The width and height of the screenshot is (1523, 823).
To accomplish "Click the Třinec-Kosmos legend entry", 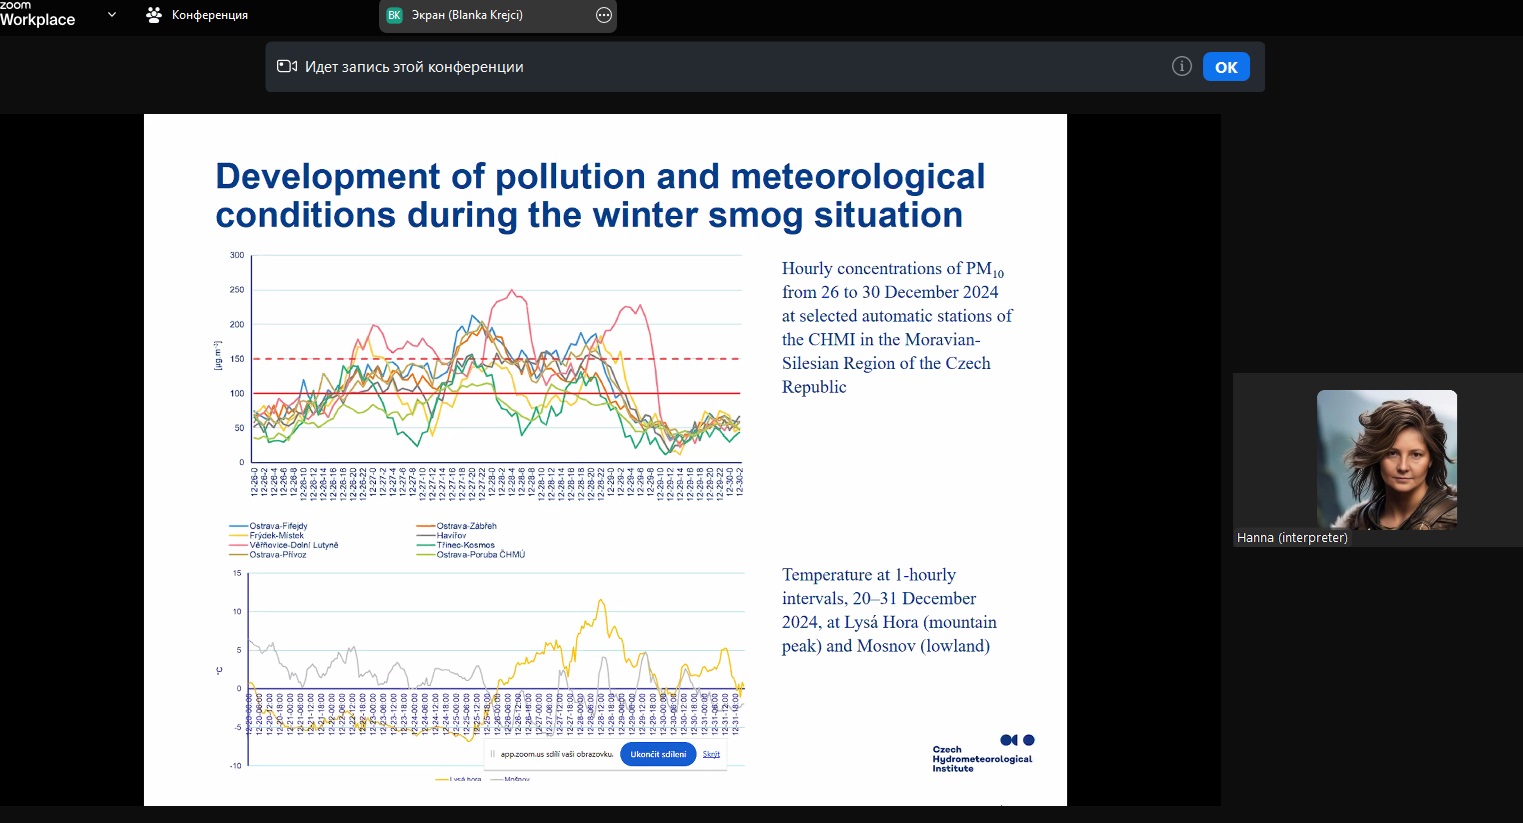I will tap(465, 545).
